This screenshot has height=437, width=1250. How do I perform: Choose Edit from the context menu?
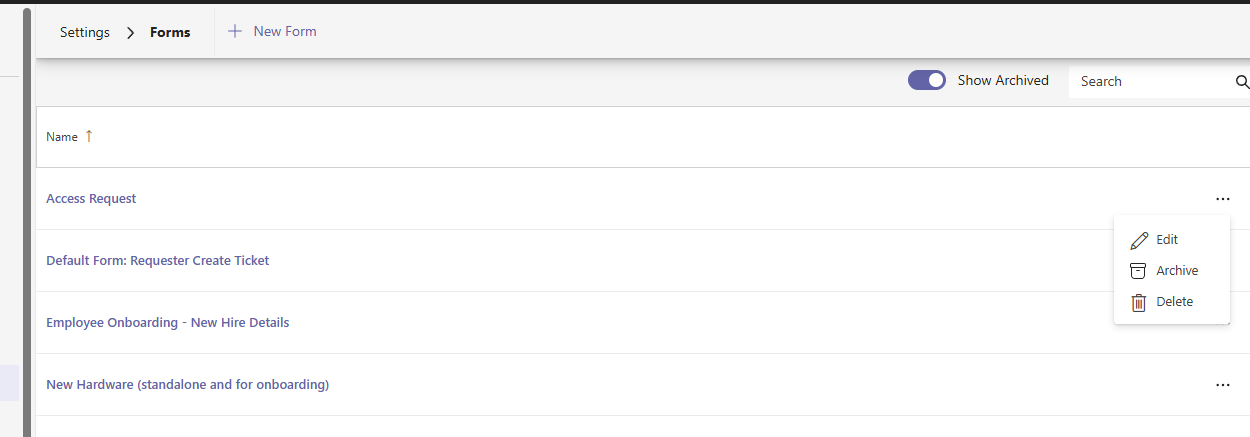1167,240
